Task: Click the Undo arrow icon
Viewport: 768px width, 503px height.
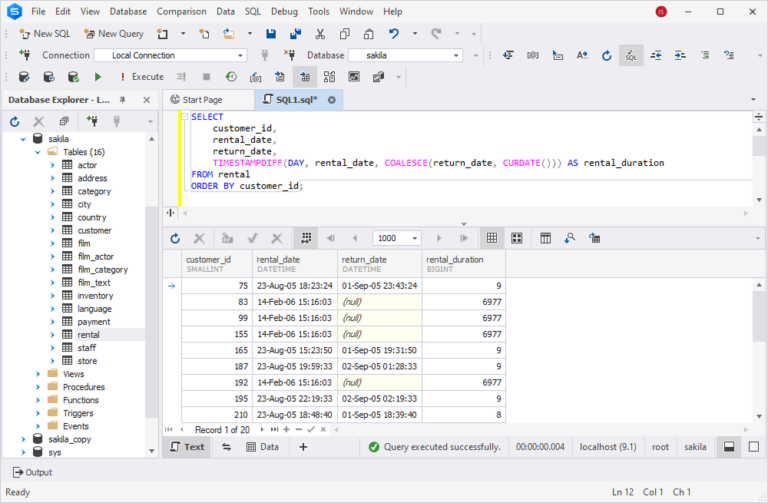Action: tap(394, 33)
